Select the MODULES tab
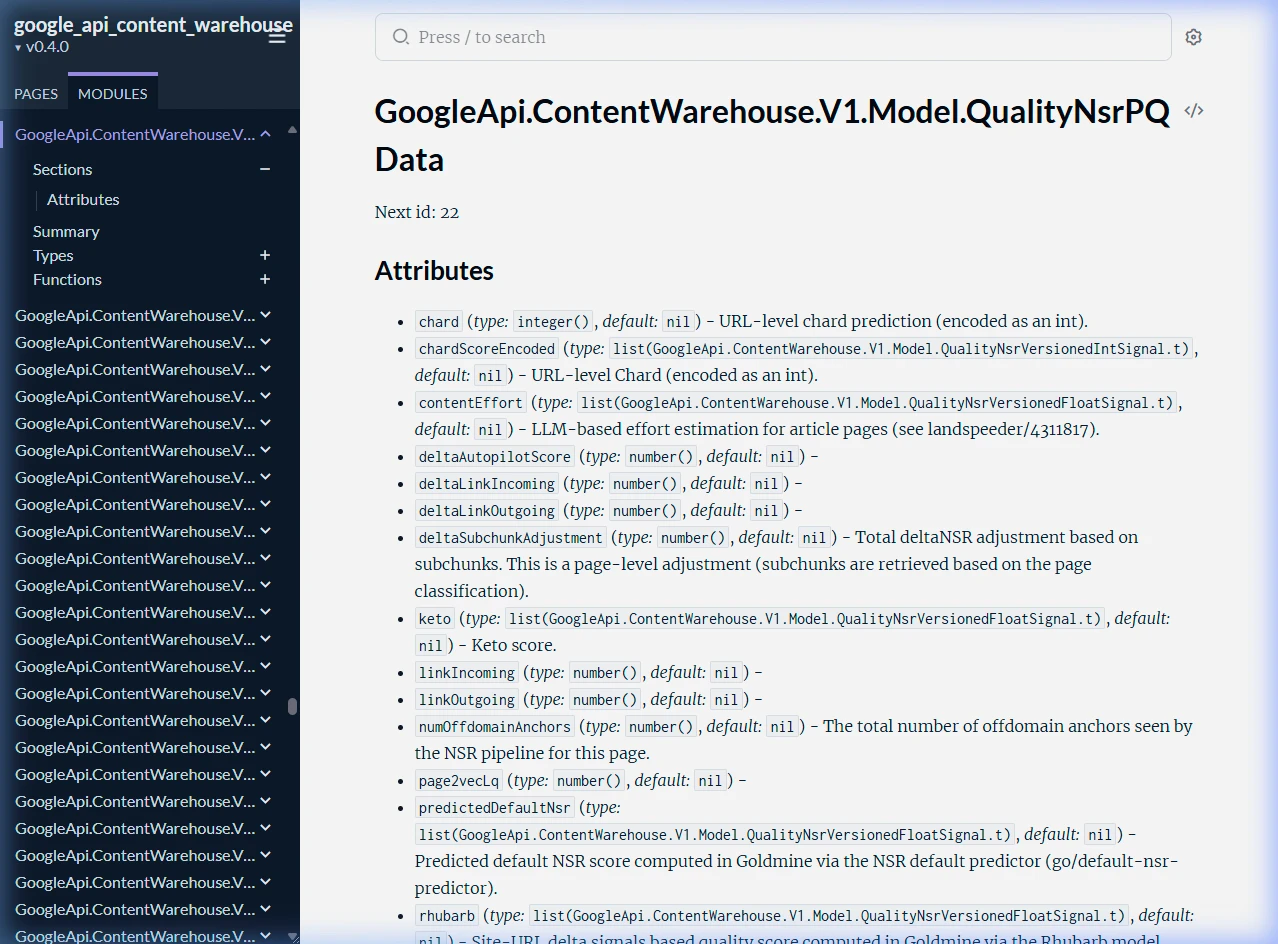This screenshot has height=944, width=1278. 113,93
